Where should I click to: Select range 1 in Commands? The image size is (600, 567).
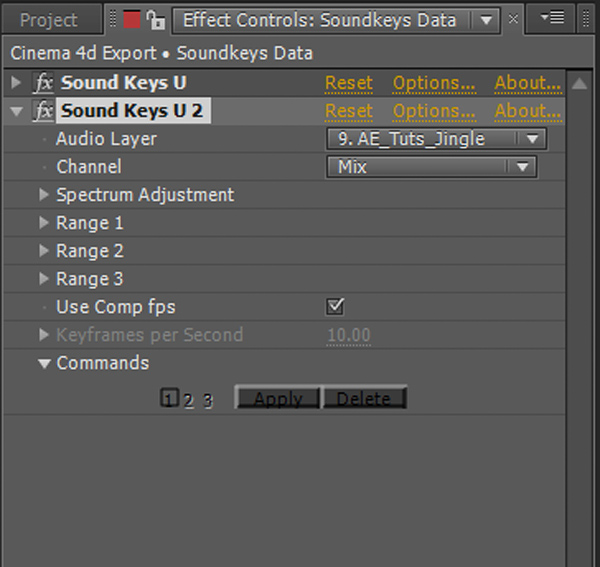tap(169, 398)
